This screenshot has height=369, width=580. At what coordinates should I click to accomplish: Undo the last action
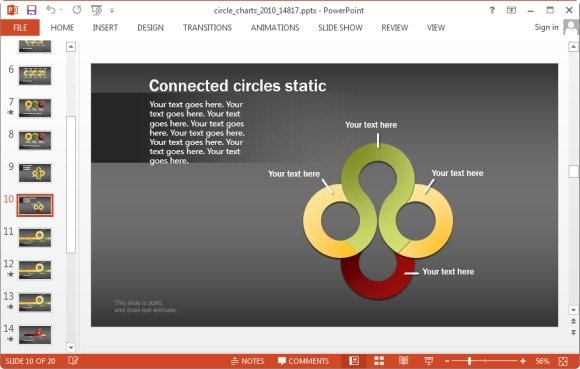click(51, 10)
